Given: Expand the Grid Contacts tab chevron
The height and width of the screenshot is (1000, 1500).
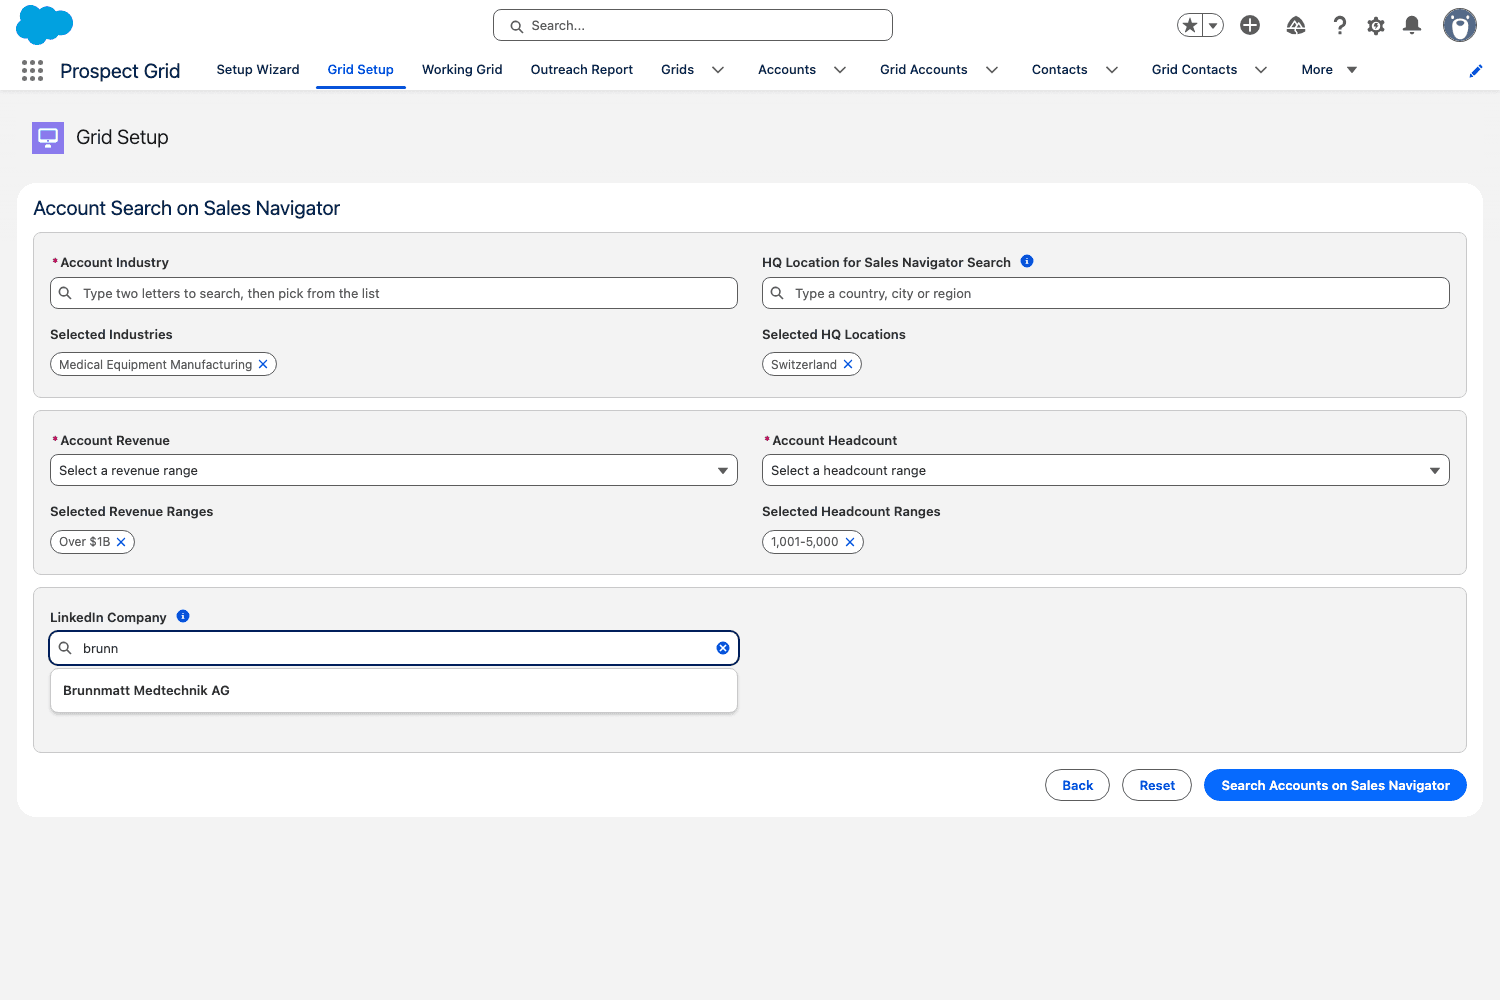Looking at the screenshot, I should coord(1261,70).
